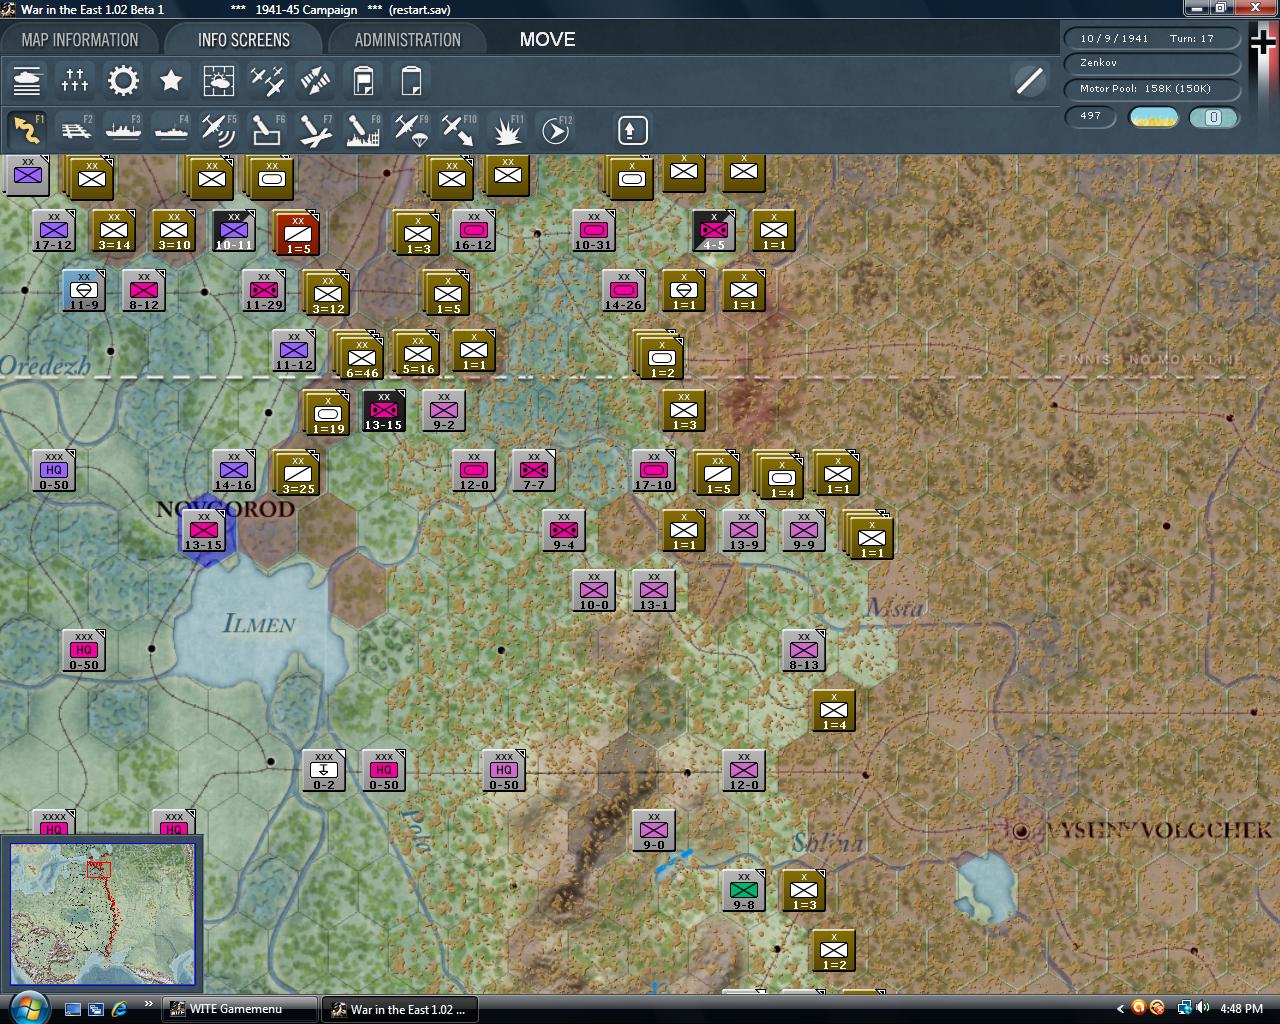The height and width of the screenshot is (1024, 1280).
Task: Click the diagonal slash button near top right
Action: tap(1030, 81)
